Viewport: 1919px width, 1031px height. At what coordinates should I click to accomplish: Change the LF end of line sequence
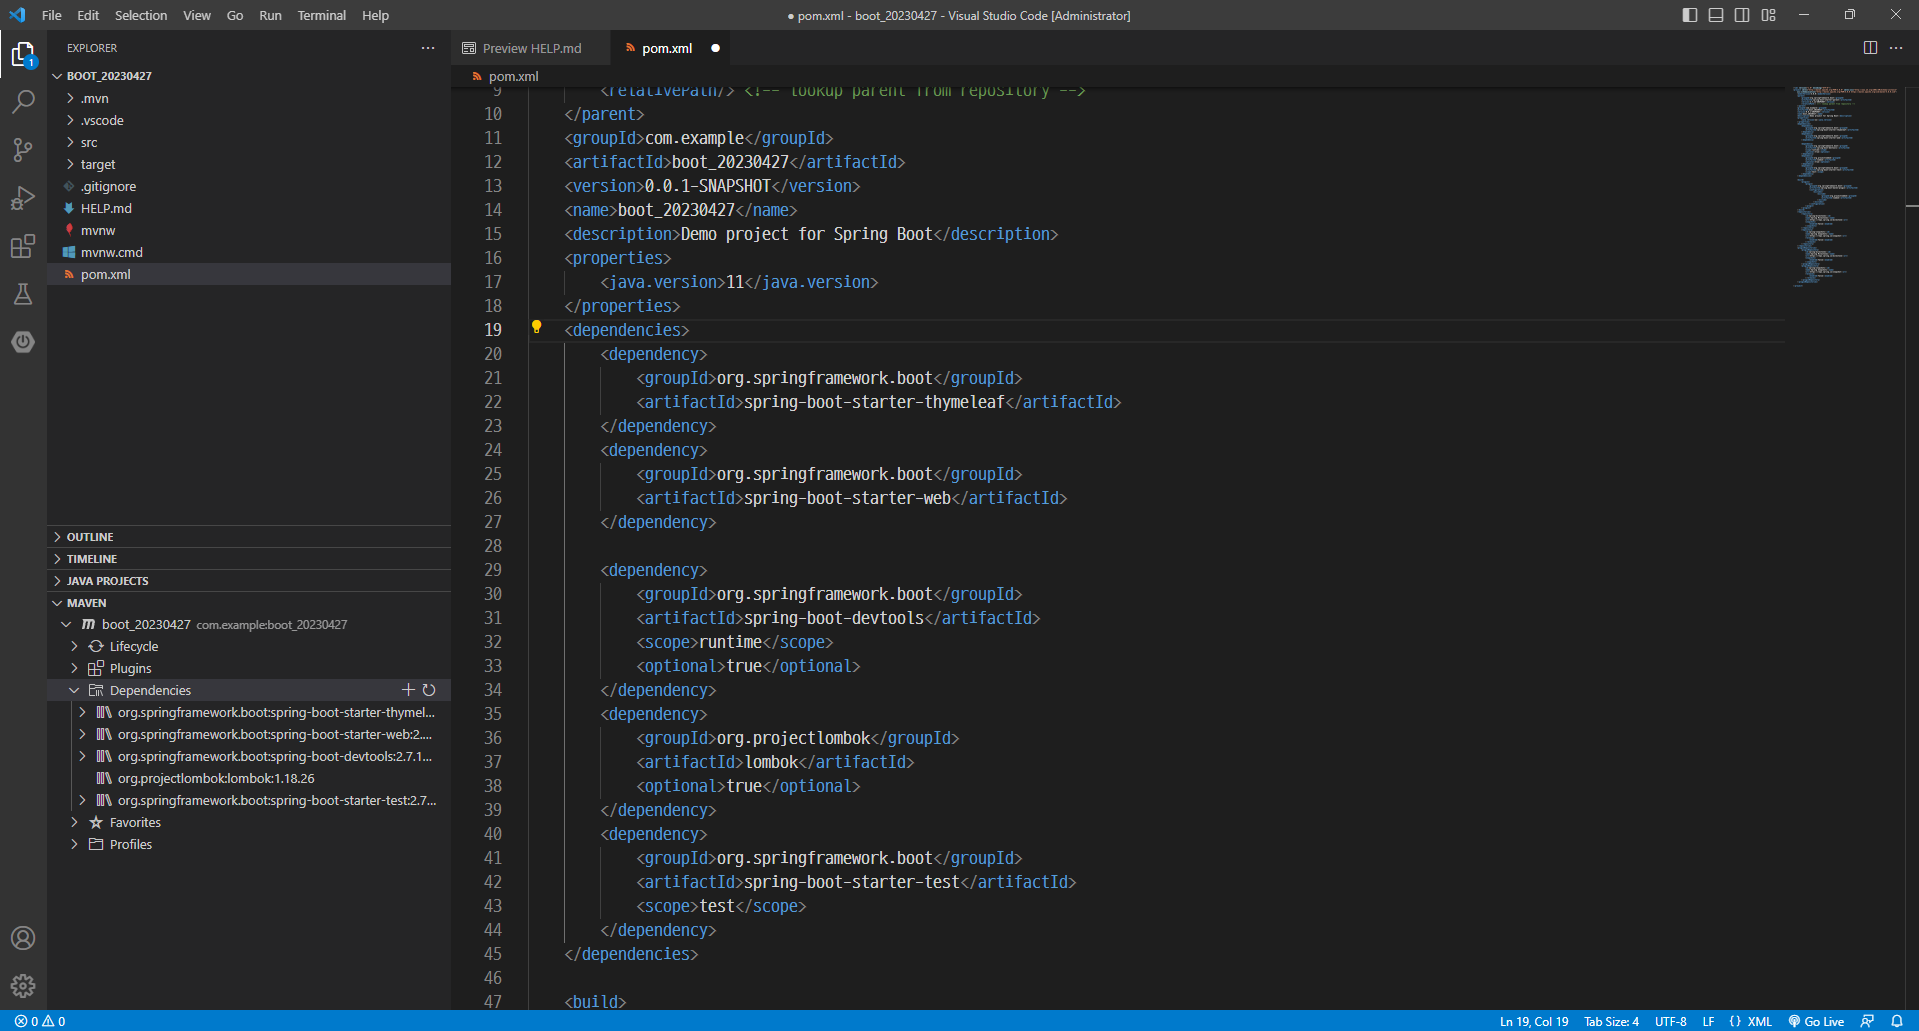coord(1708,1021)
